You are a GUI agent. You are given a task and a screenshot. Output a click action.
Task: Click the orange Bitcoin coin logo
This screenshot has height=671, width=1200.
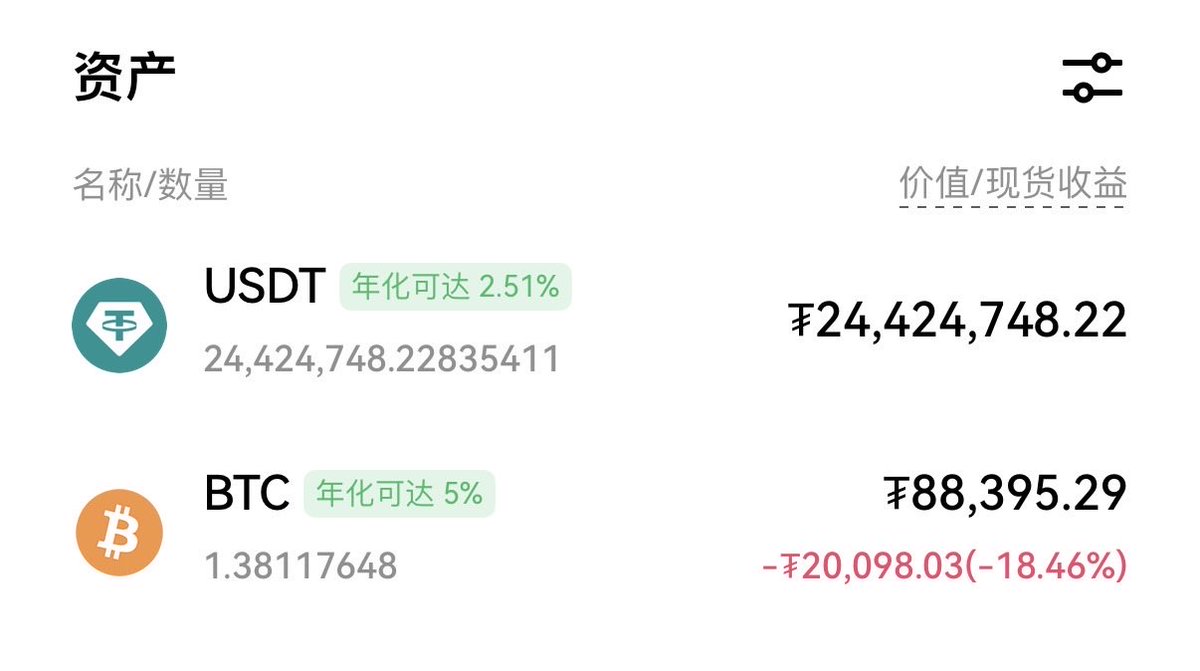click(x=119, y=531)
